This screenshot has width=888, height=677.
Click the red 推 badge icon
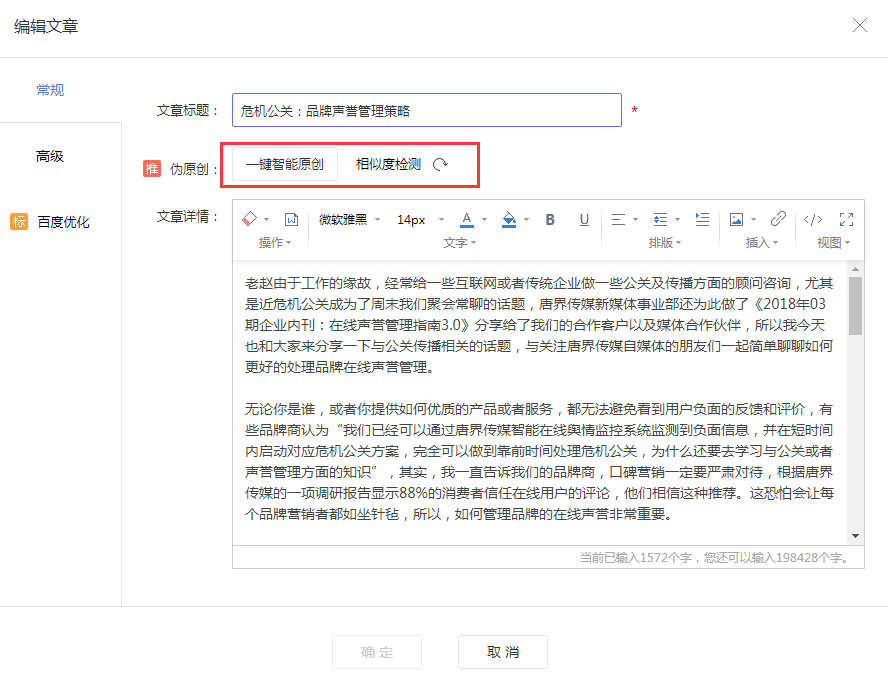click(x=152, y=168)
